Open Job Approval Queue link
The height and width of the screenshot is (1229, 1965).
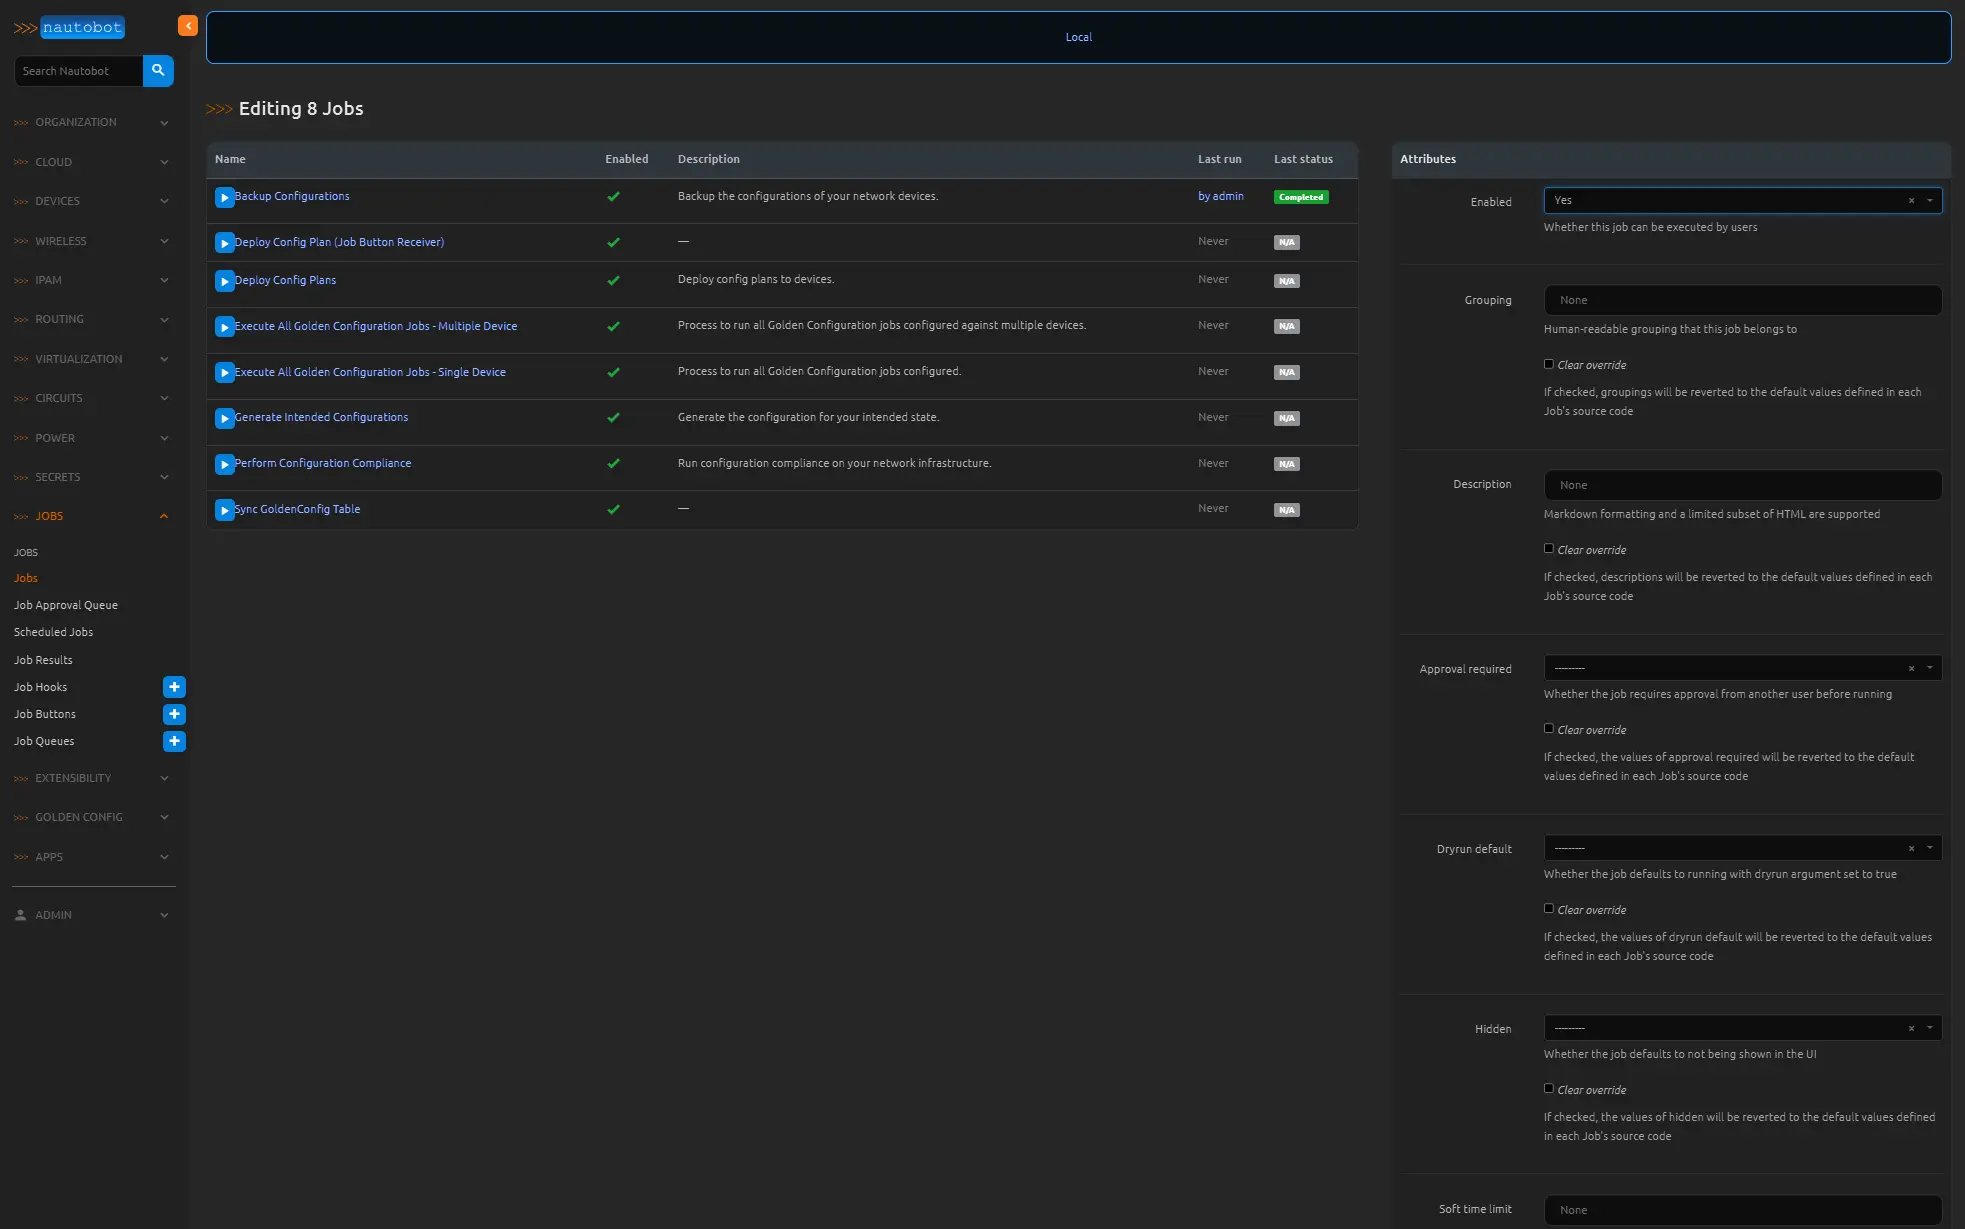click(x=66, y=605)
